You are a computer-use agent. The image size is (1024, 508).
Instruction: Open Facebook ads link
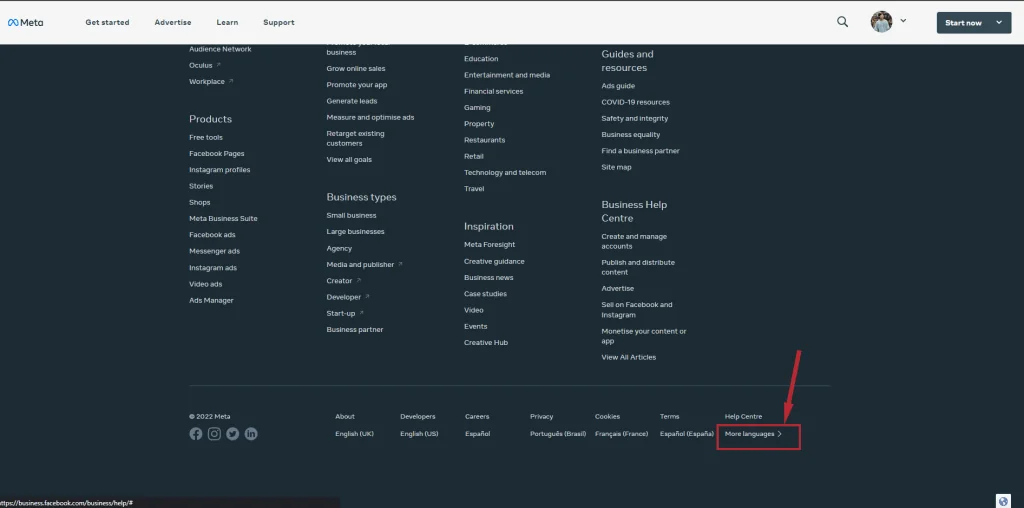coord(212,234)
